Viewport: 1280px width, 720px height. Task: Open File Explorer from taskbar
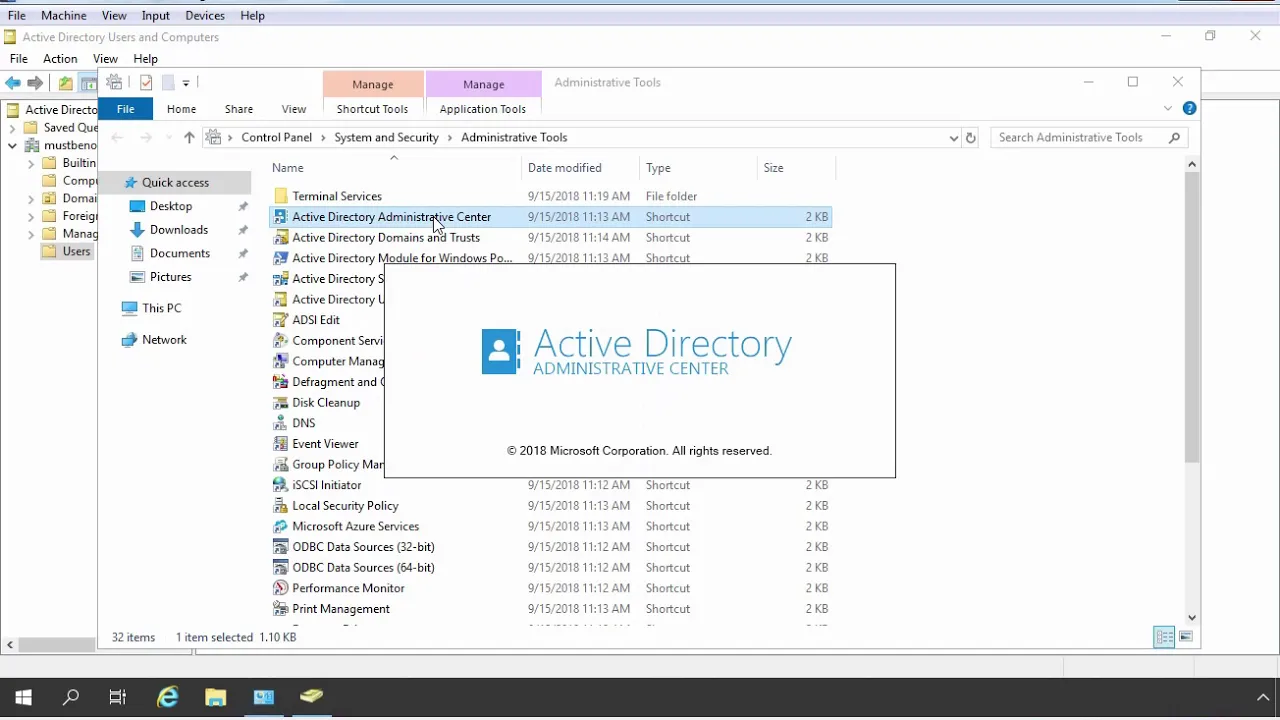click(215, 697)
